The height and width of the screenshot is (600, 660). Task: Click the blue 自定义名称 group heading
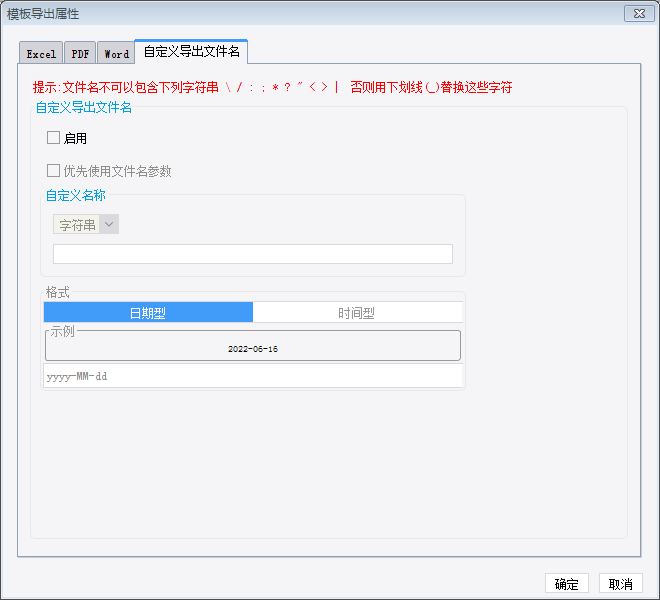(76, 195)
